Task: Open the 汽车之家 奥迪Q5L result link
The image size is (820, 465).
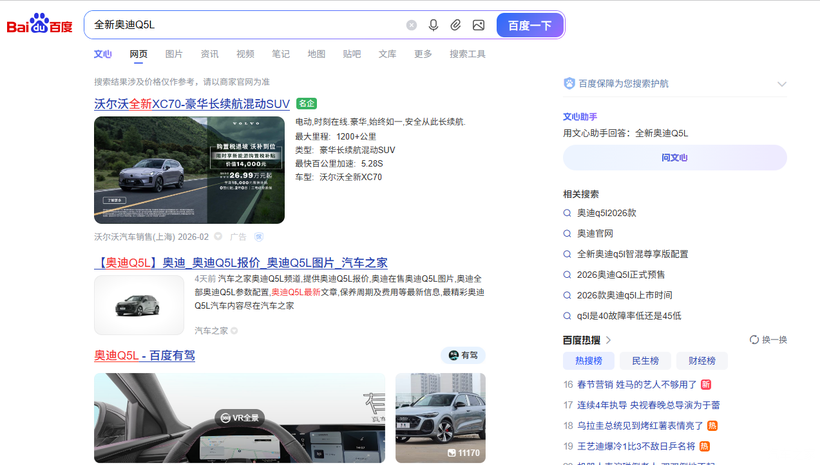Action: (x=241, y=263)
